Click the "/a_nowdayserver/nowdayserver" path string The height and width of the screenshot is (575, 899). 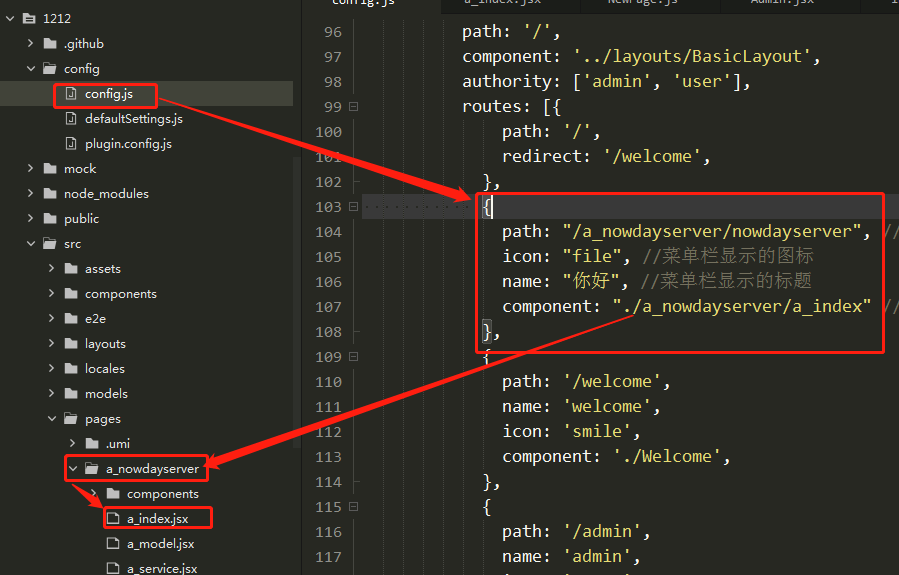click(x=712, y=232)
